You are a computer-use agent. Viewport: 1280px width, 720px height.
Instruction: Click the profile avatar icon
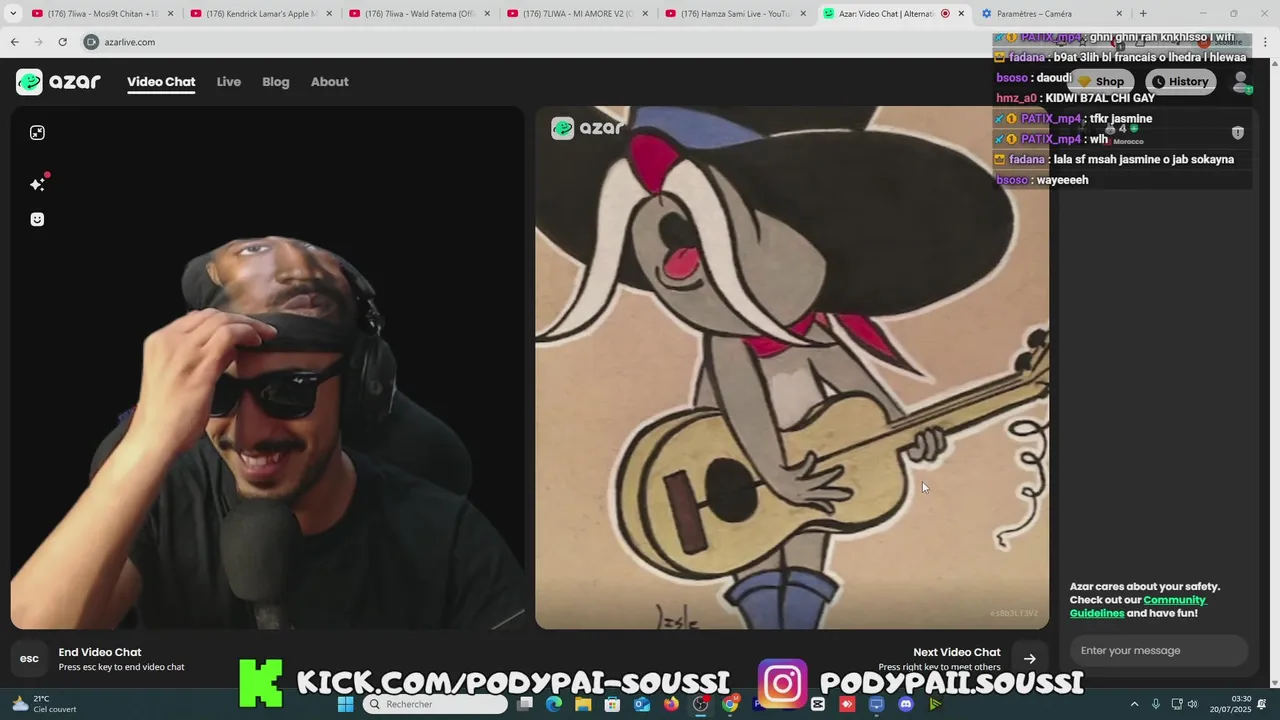(1241, 82)
